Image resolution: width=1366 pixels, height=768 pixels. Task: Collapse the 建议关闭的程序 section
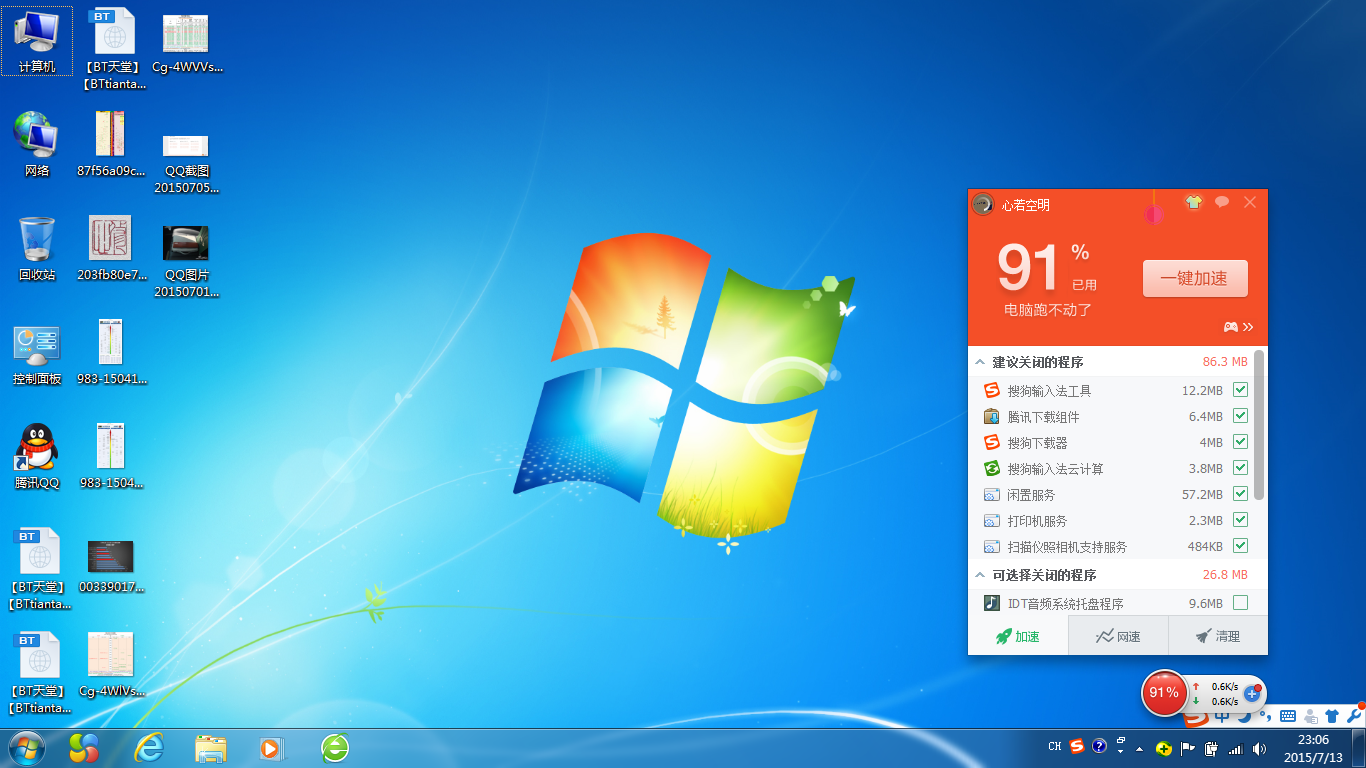(x=981, y=362)
